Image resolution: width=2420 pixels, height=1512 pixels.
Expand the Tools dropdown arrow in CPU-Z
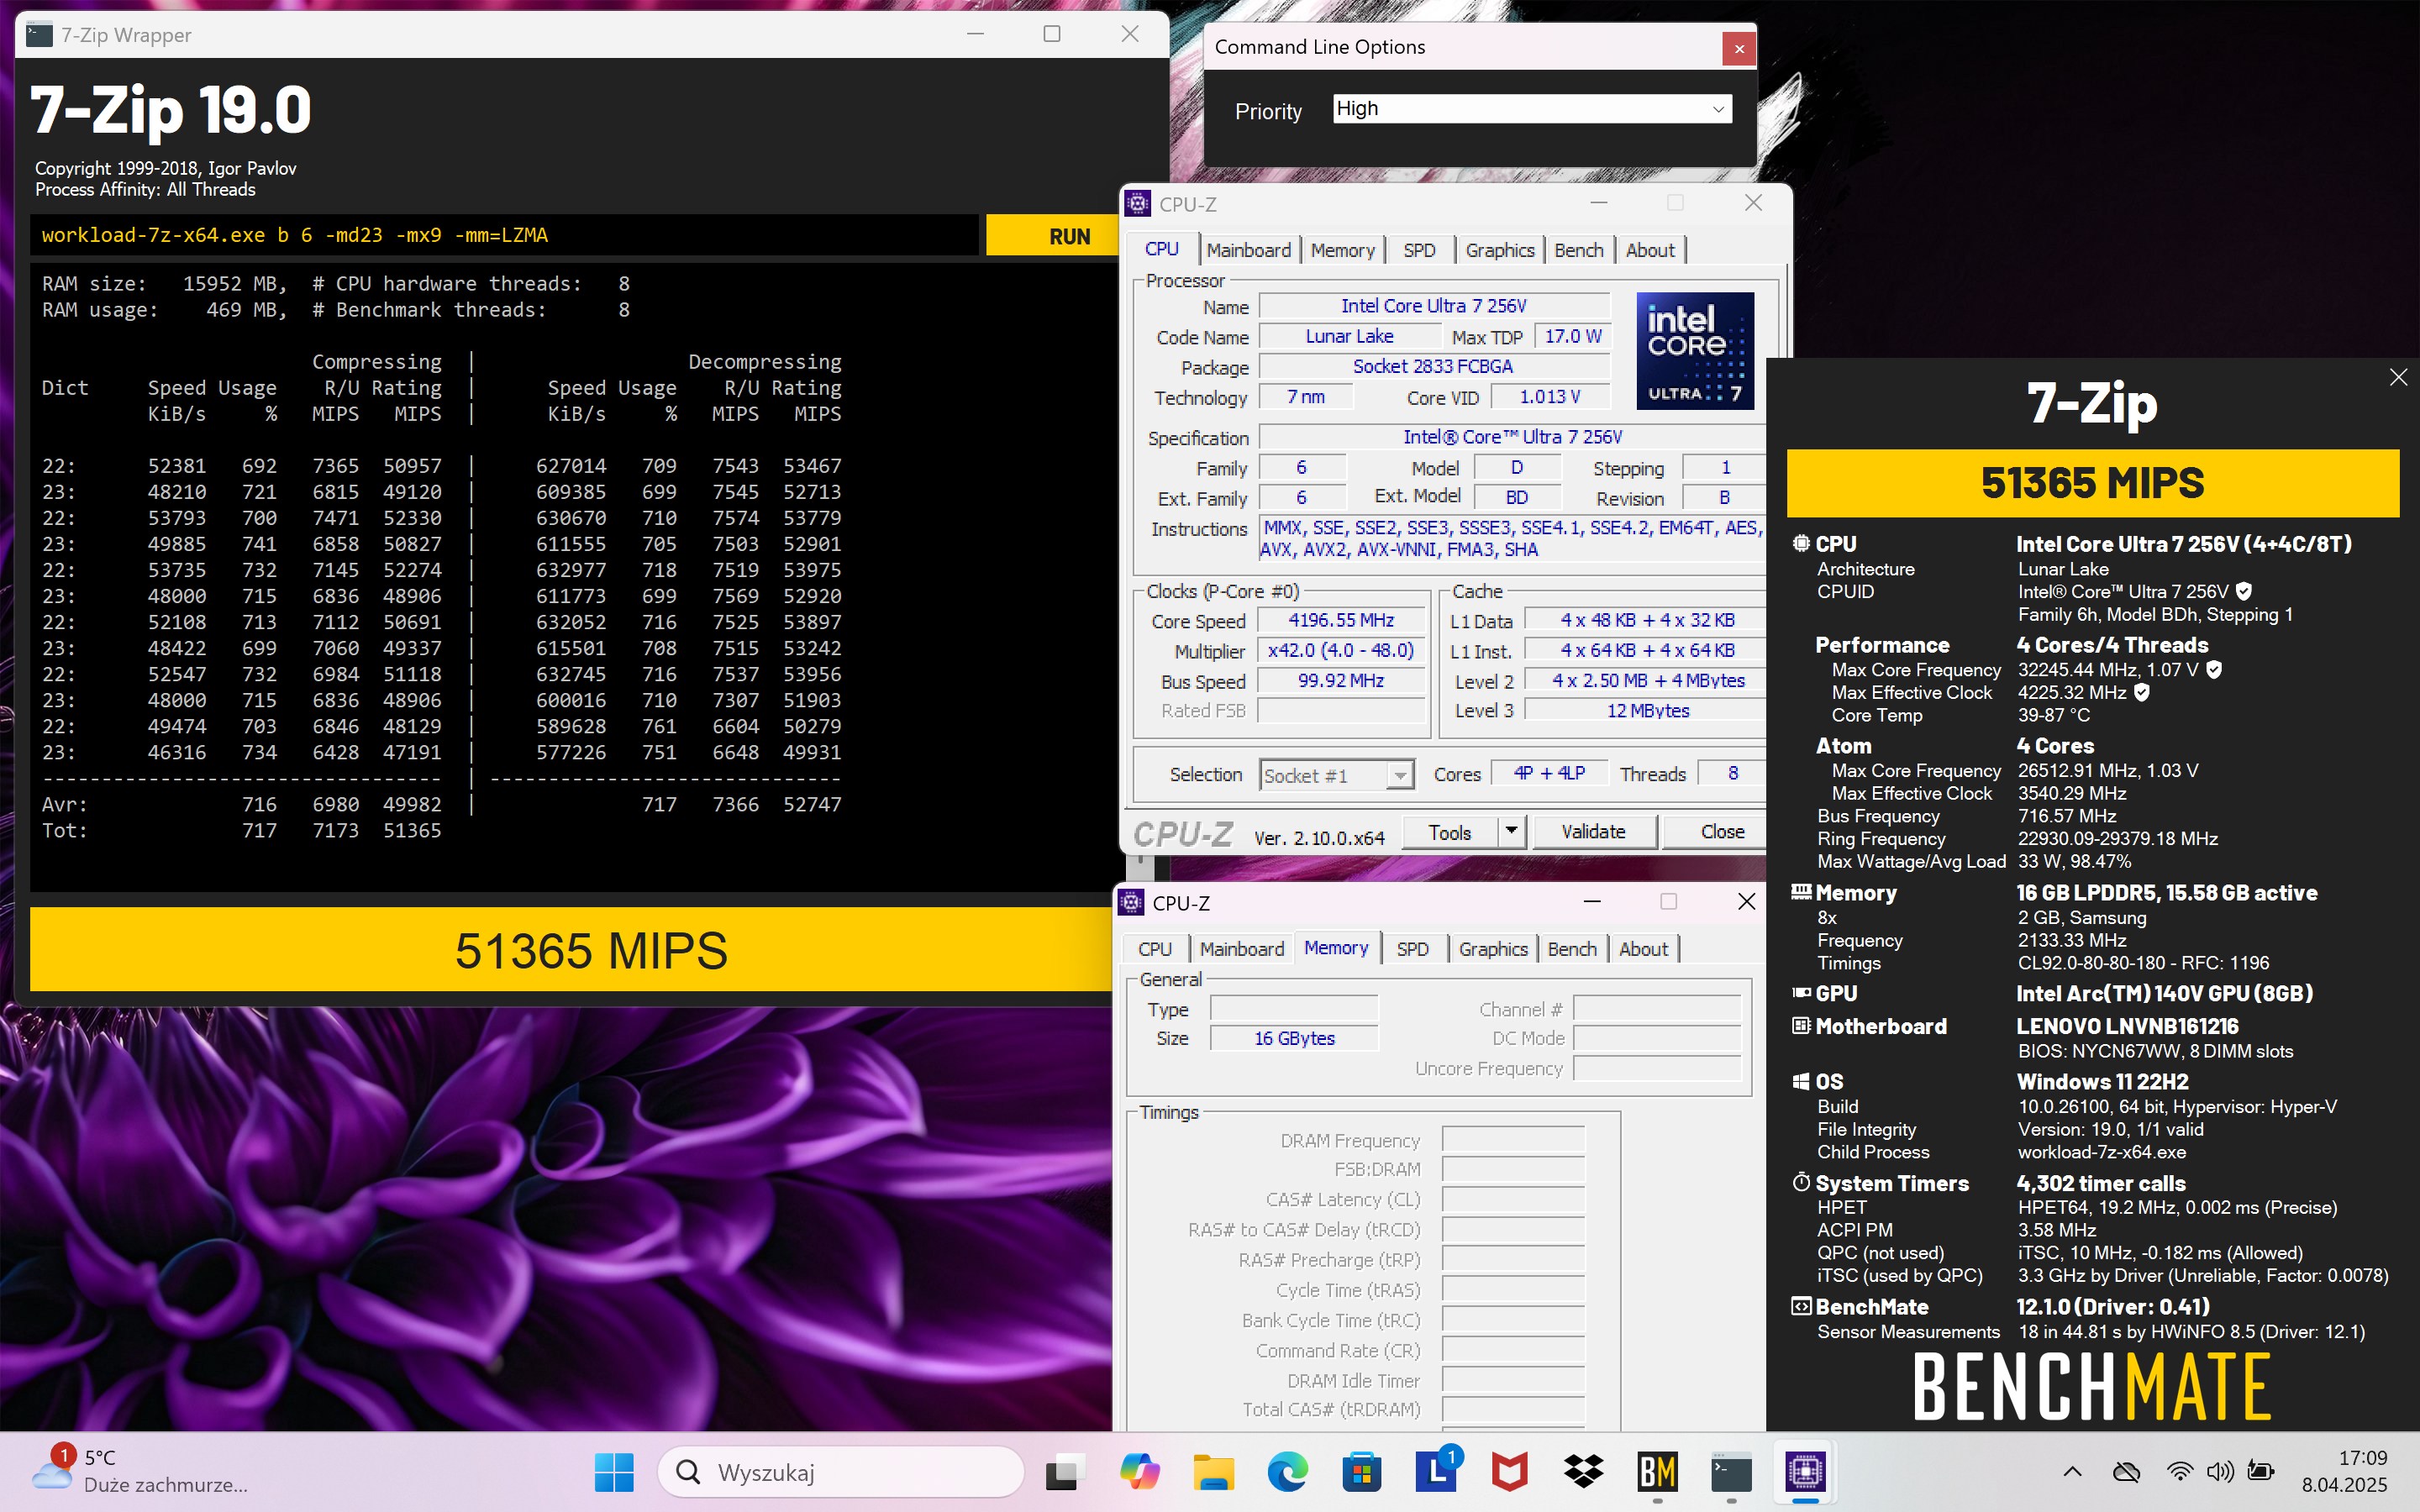tap(1511, 832)
